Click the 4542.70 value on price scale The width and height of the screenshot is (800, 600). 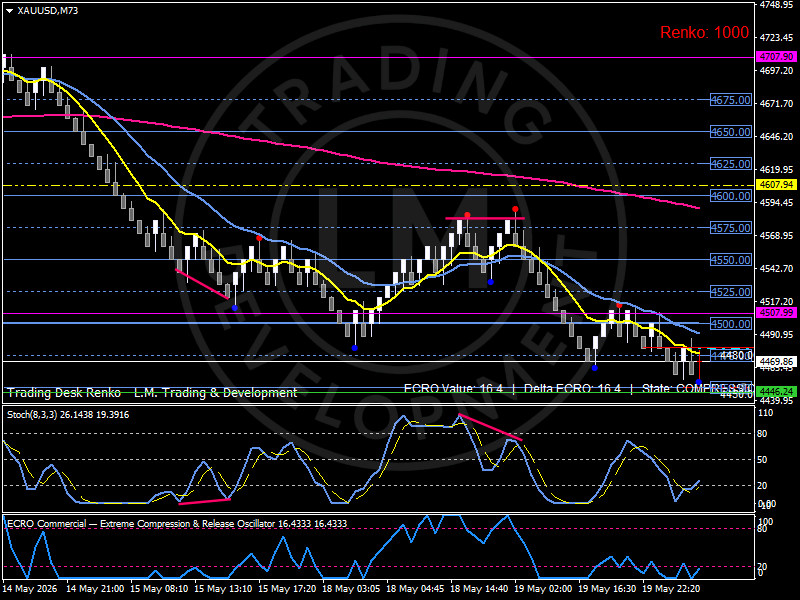coord(777,268)
